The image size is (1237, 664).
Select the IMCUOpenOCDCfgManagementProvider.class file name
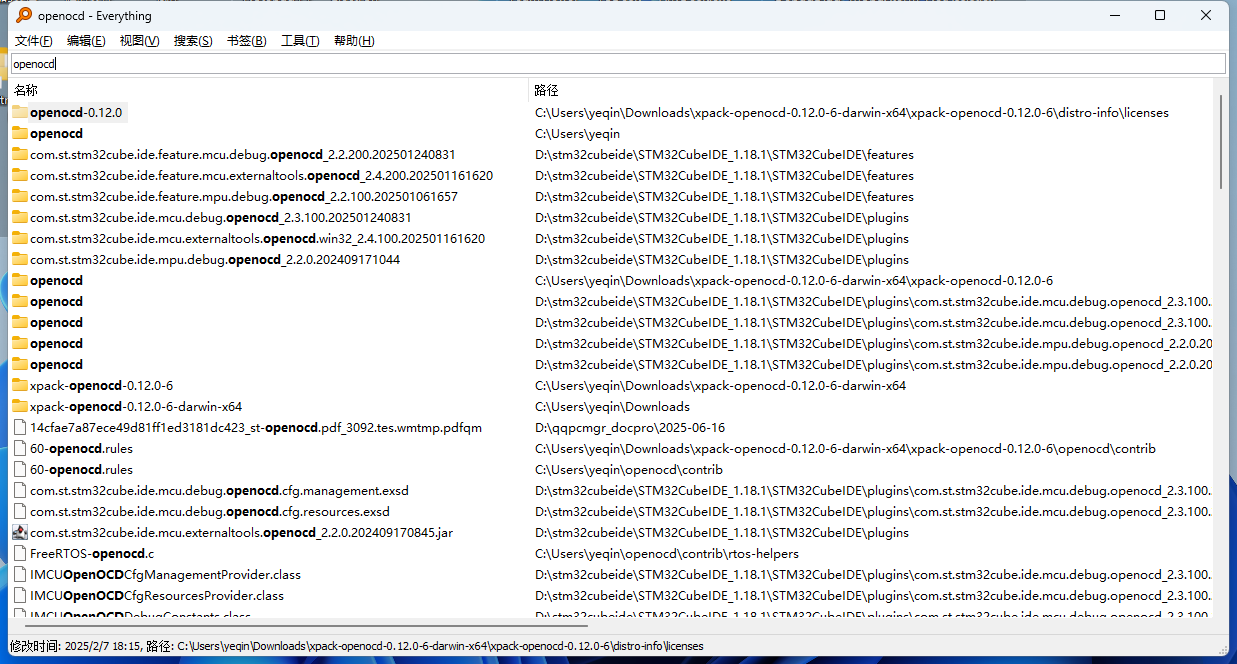(x=165, y=574)
